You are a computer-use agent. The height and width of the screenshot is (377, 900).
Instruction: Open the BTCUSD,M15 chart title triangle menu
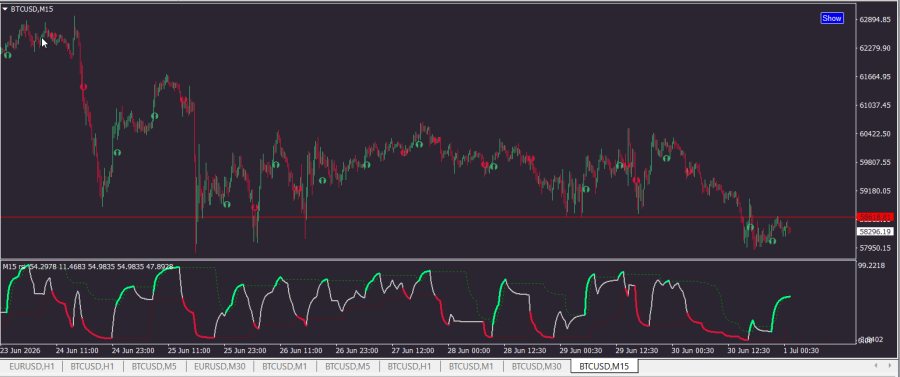[5, 9]
